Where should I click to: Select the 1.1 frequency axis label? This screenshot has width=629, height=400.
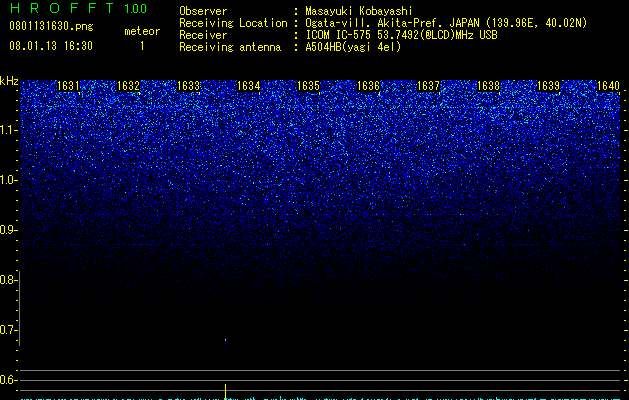[x=8, y=130]
